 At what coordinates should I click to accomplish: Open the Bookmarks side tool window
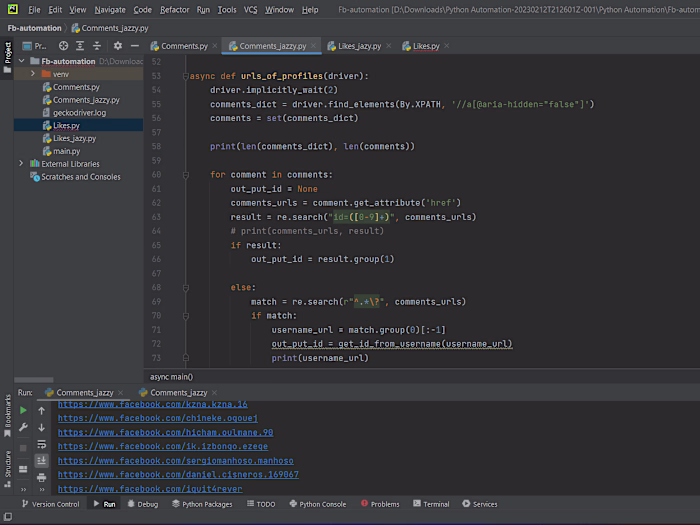coord(7,416)
